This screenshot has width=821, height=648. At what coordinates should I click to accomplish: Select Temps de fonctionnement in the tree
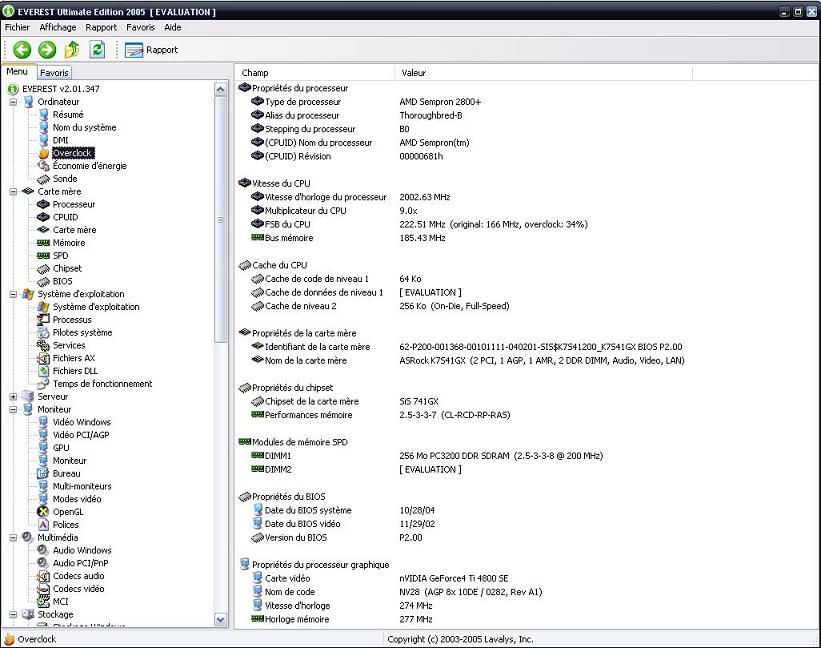[x=102, y=384]
